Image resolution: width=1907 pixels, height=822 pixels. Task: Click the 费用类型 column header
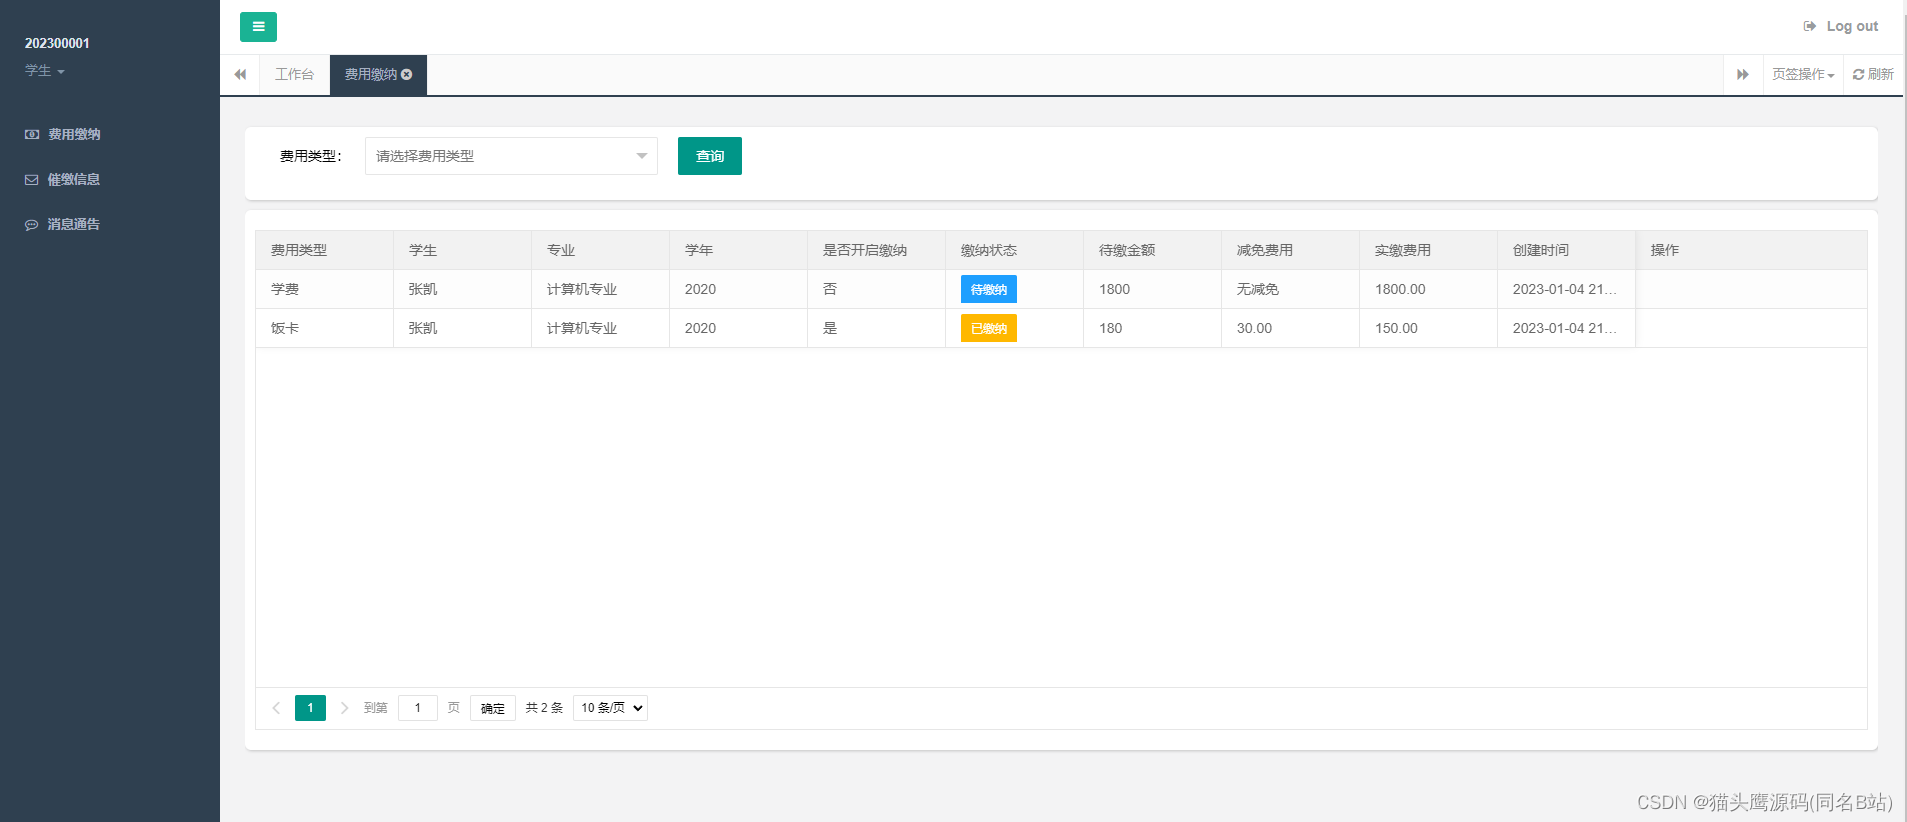325,250
